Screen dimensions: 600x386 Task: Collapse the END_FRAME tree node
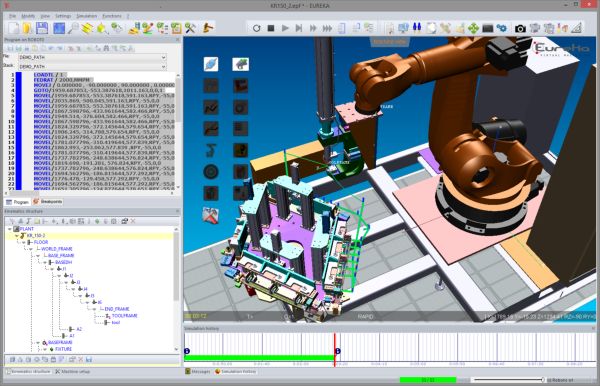[x=95, y=309]
